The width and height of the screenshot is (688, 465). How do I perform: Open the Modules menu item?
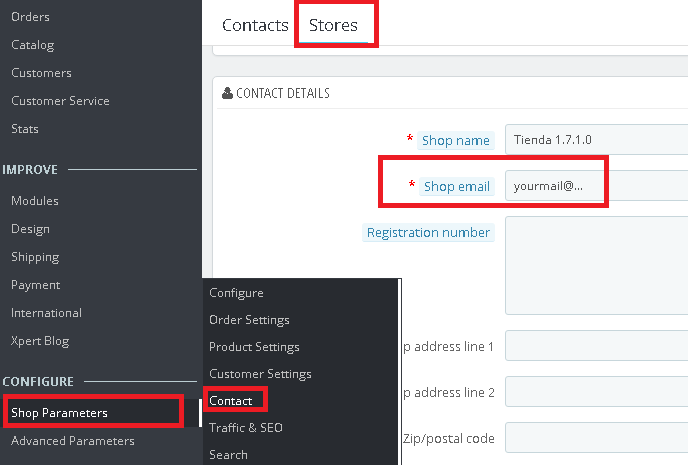35,201
